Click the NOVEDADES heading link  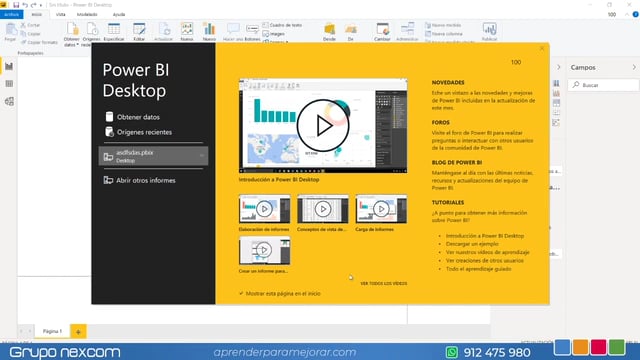(x=448, y=82)
